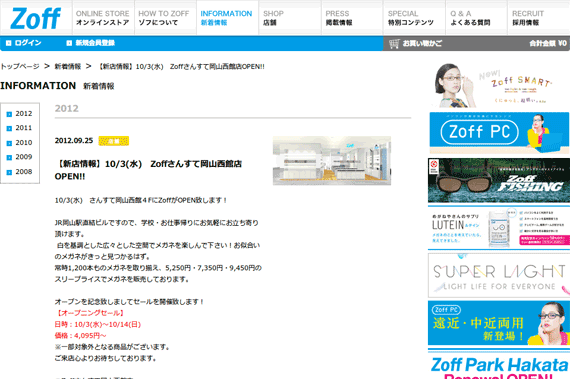Screen dimensions: 570x379
Task: Open the Zoff FISHING banner
Action: click(499, 180)
